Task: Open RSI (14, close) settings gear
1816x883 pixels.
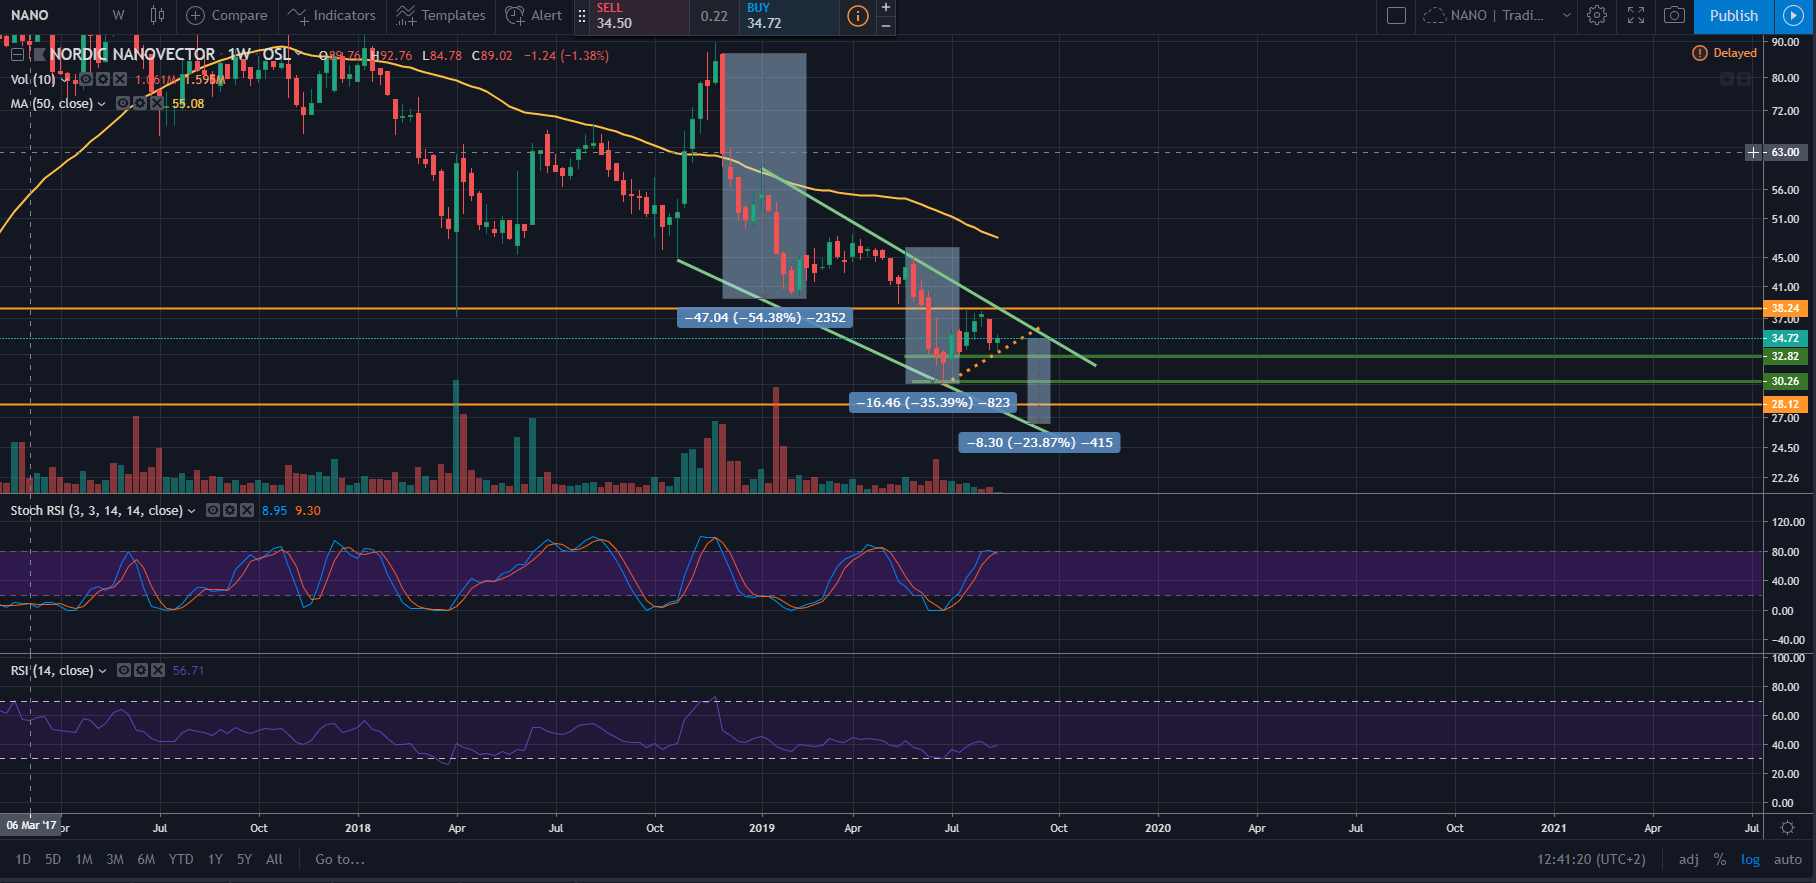Action: click(x=141, y=670)
